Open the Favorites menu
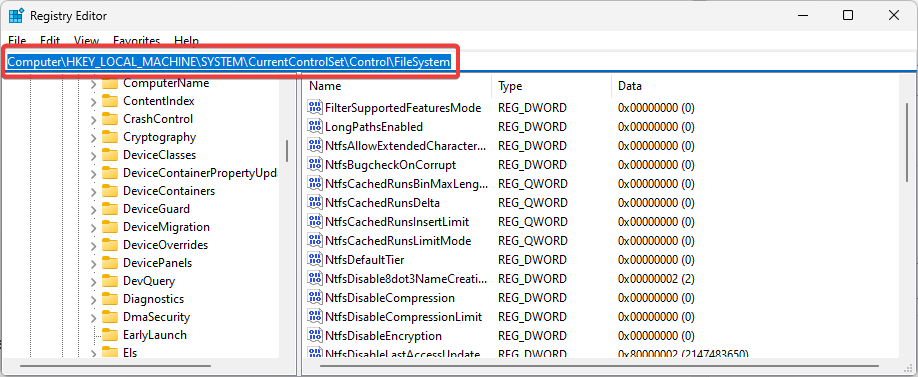Viewport: 918px width, 377px height. [136, 41]
